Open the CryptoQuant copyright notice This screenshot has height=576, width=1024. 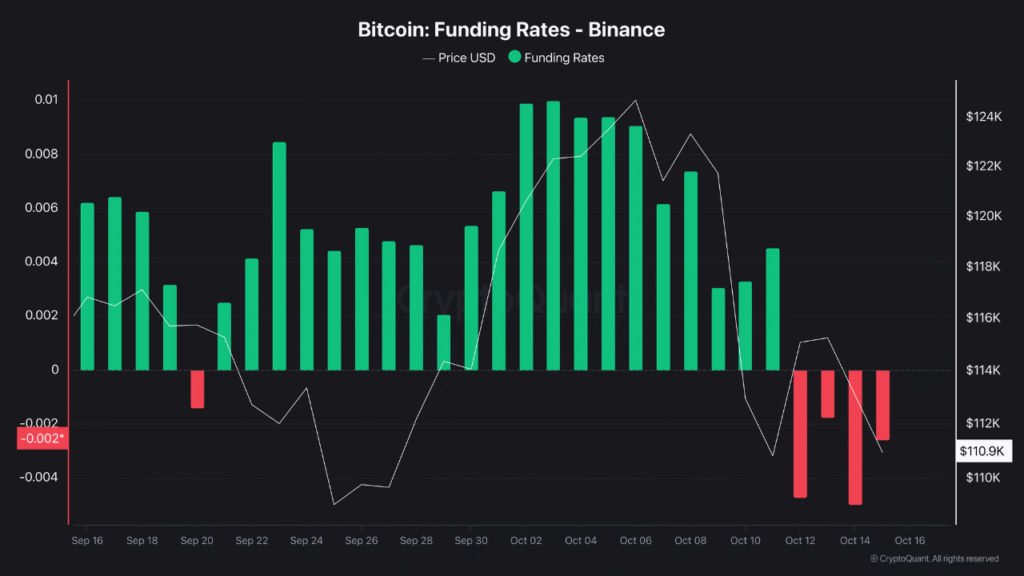pos(934,558)
